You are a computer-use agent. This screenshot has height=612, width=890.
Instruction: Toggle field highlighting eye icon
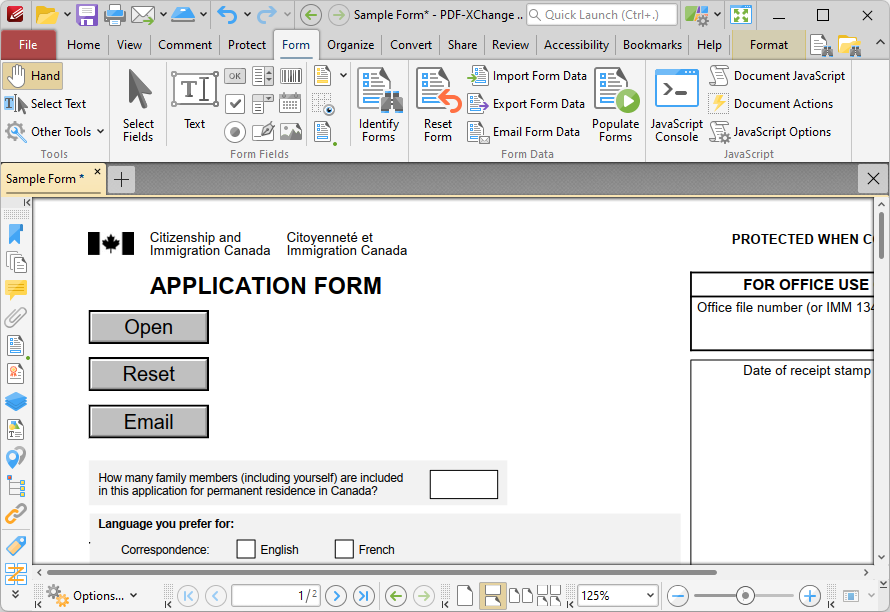point(323,104)
